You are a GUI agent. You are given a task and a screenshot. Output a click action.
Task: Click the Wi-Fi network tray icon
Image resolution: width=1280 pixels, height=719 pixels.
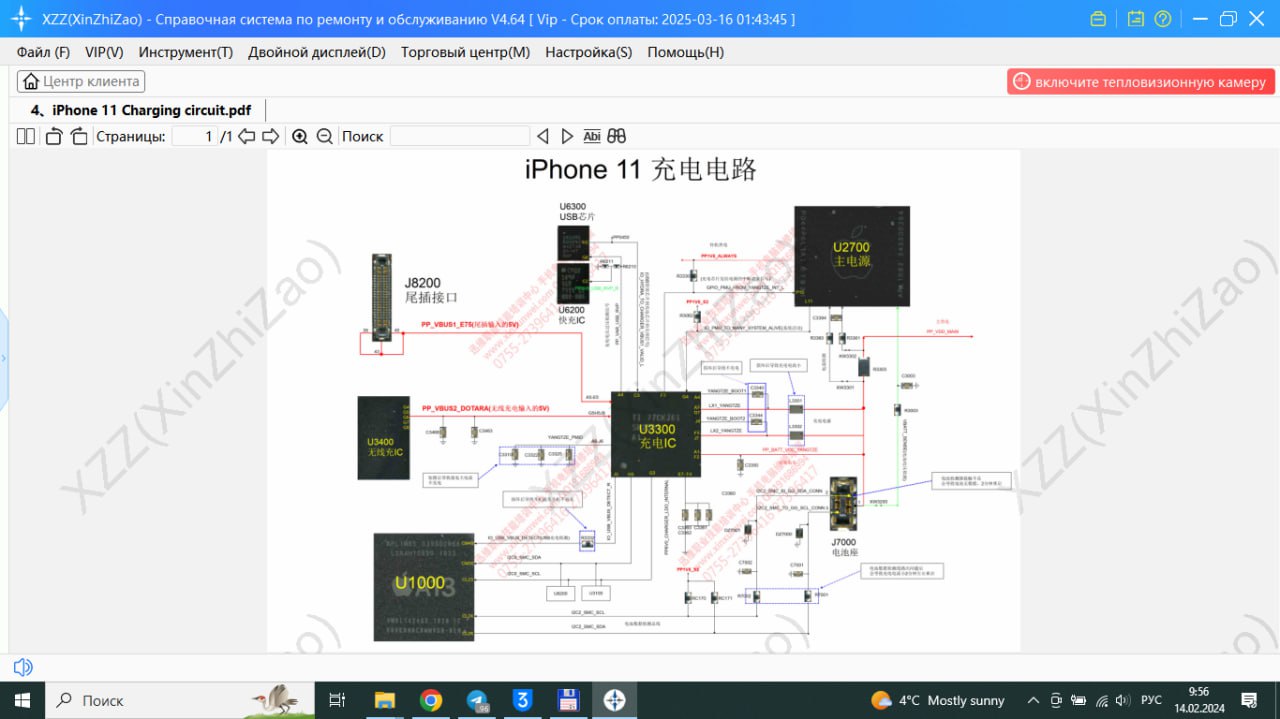(1102, 700)
